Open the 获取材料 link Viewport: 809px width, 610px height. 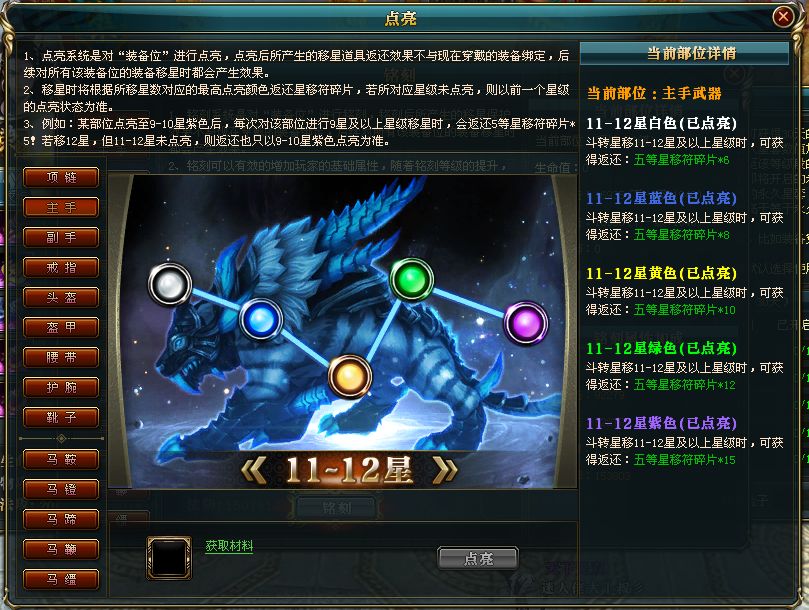click(x=229, y=545)
